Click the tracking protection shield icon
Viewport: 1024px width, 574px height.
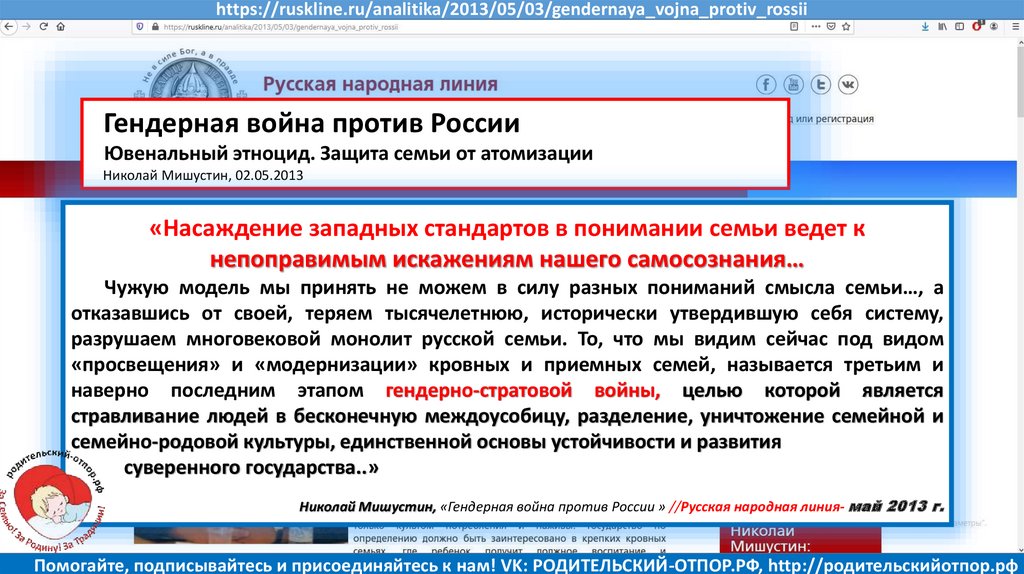pos(139,27)
